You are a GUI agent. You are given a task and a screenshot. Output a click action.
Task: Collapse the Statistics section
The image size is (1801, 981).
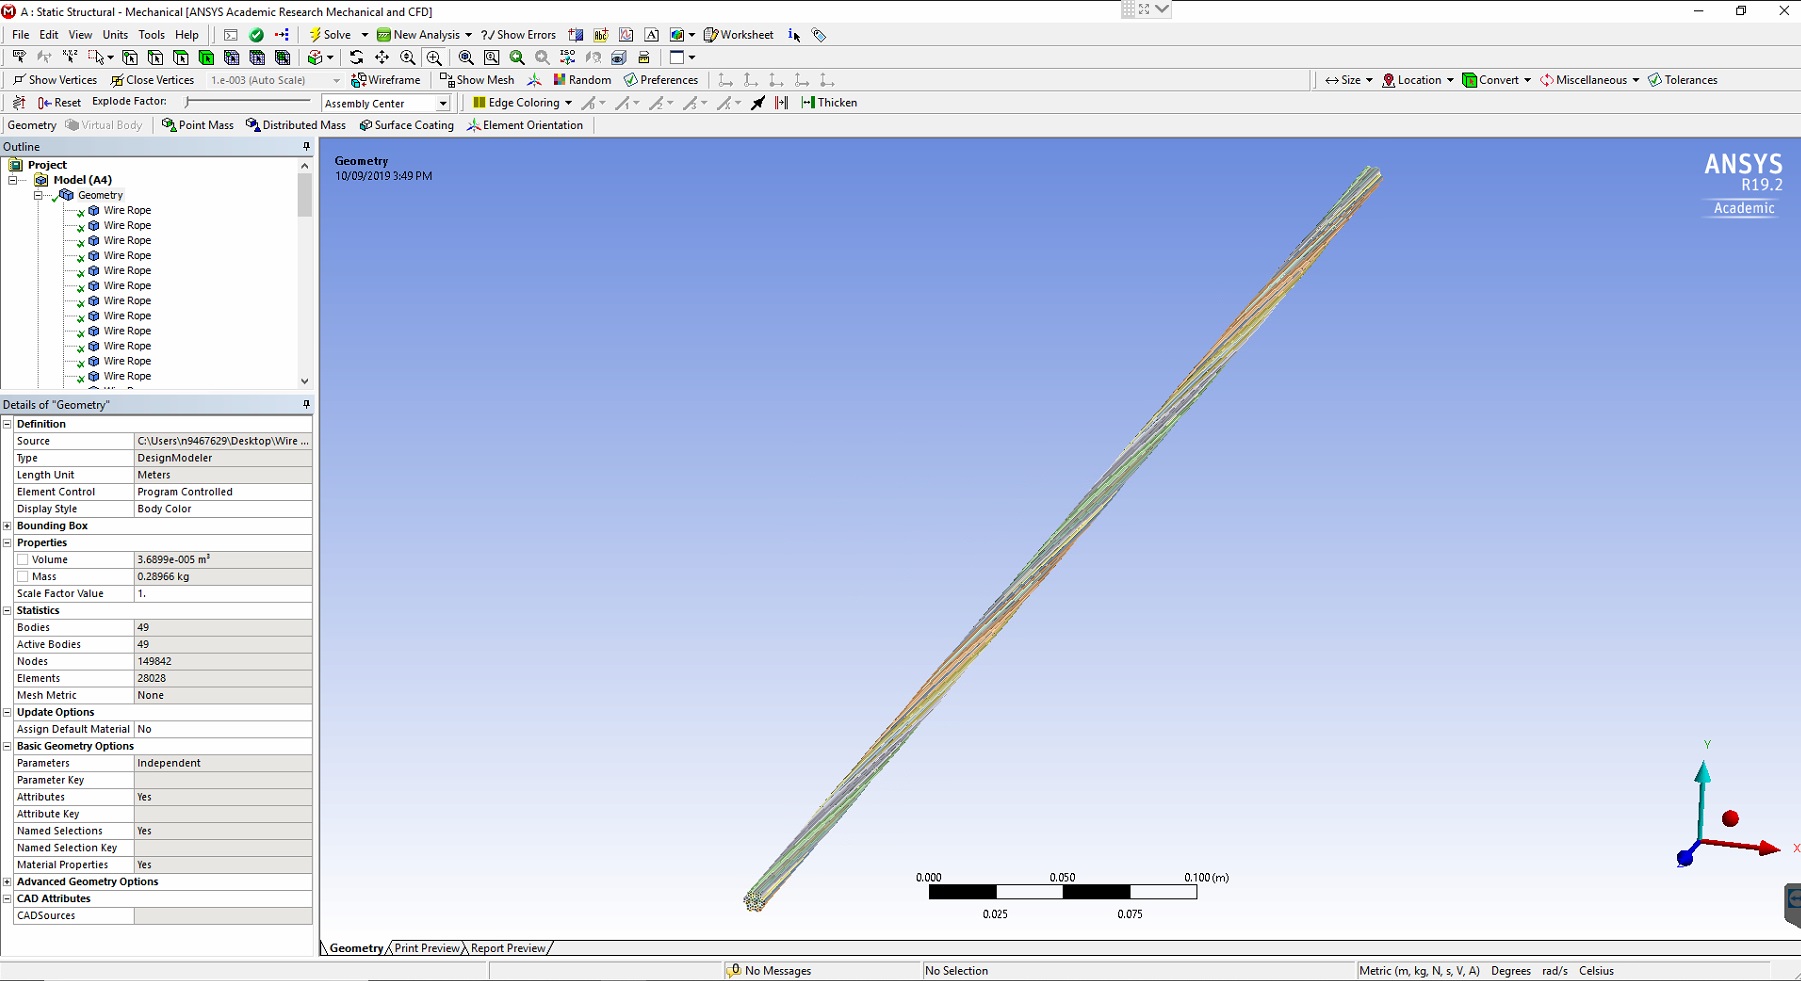click(x=7, y=610)
